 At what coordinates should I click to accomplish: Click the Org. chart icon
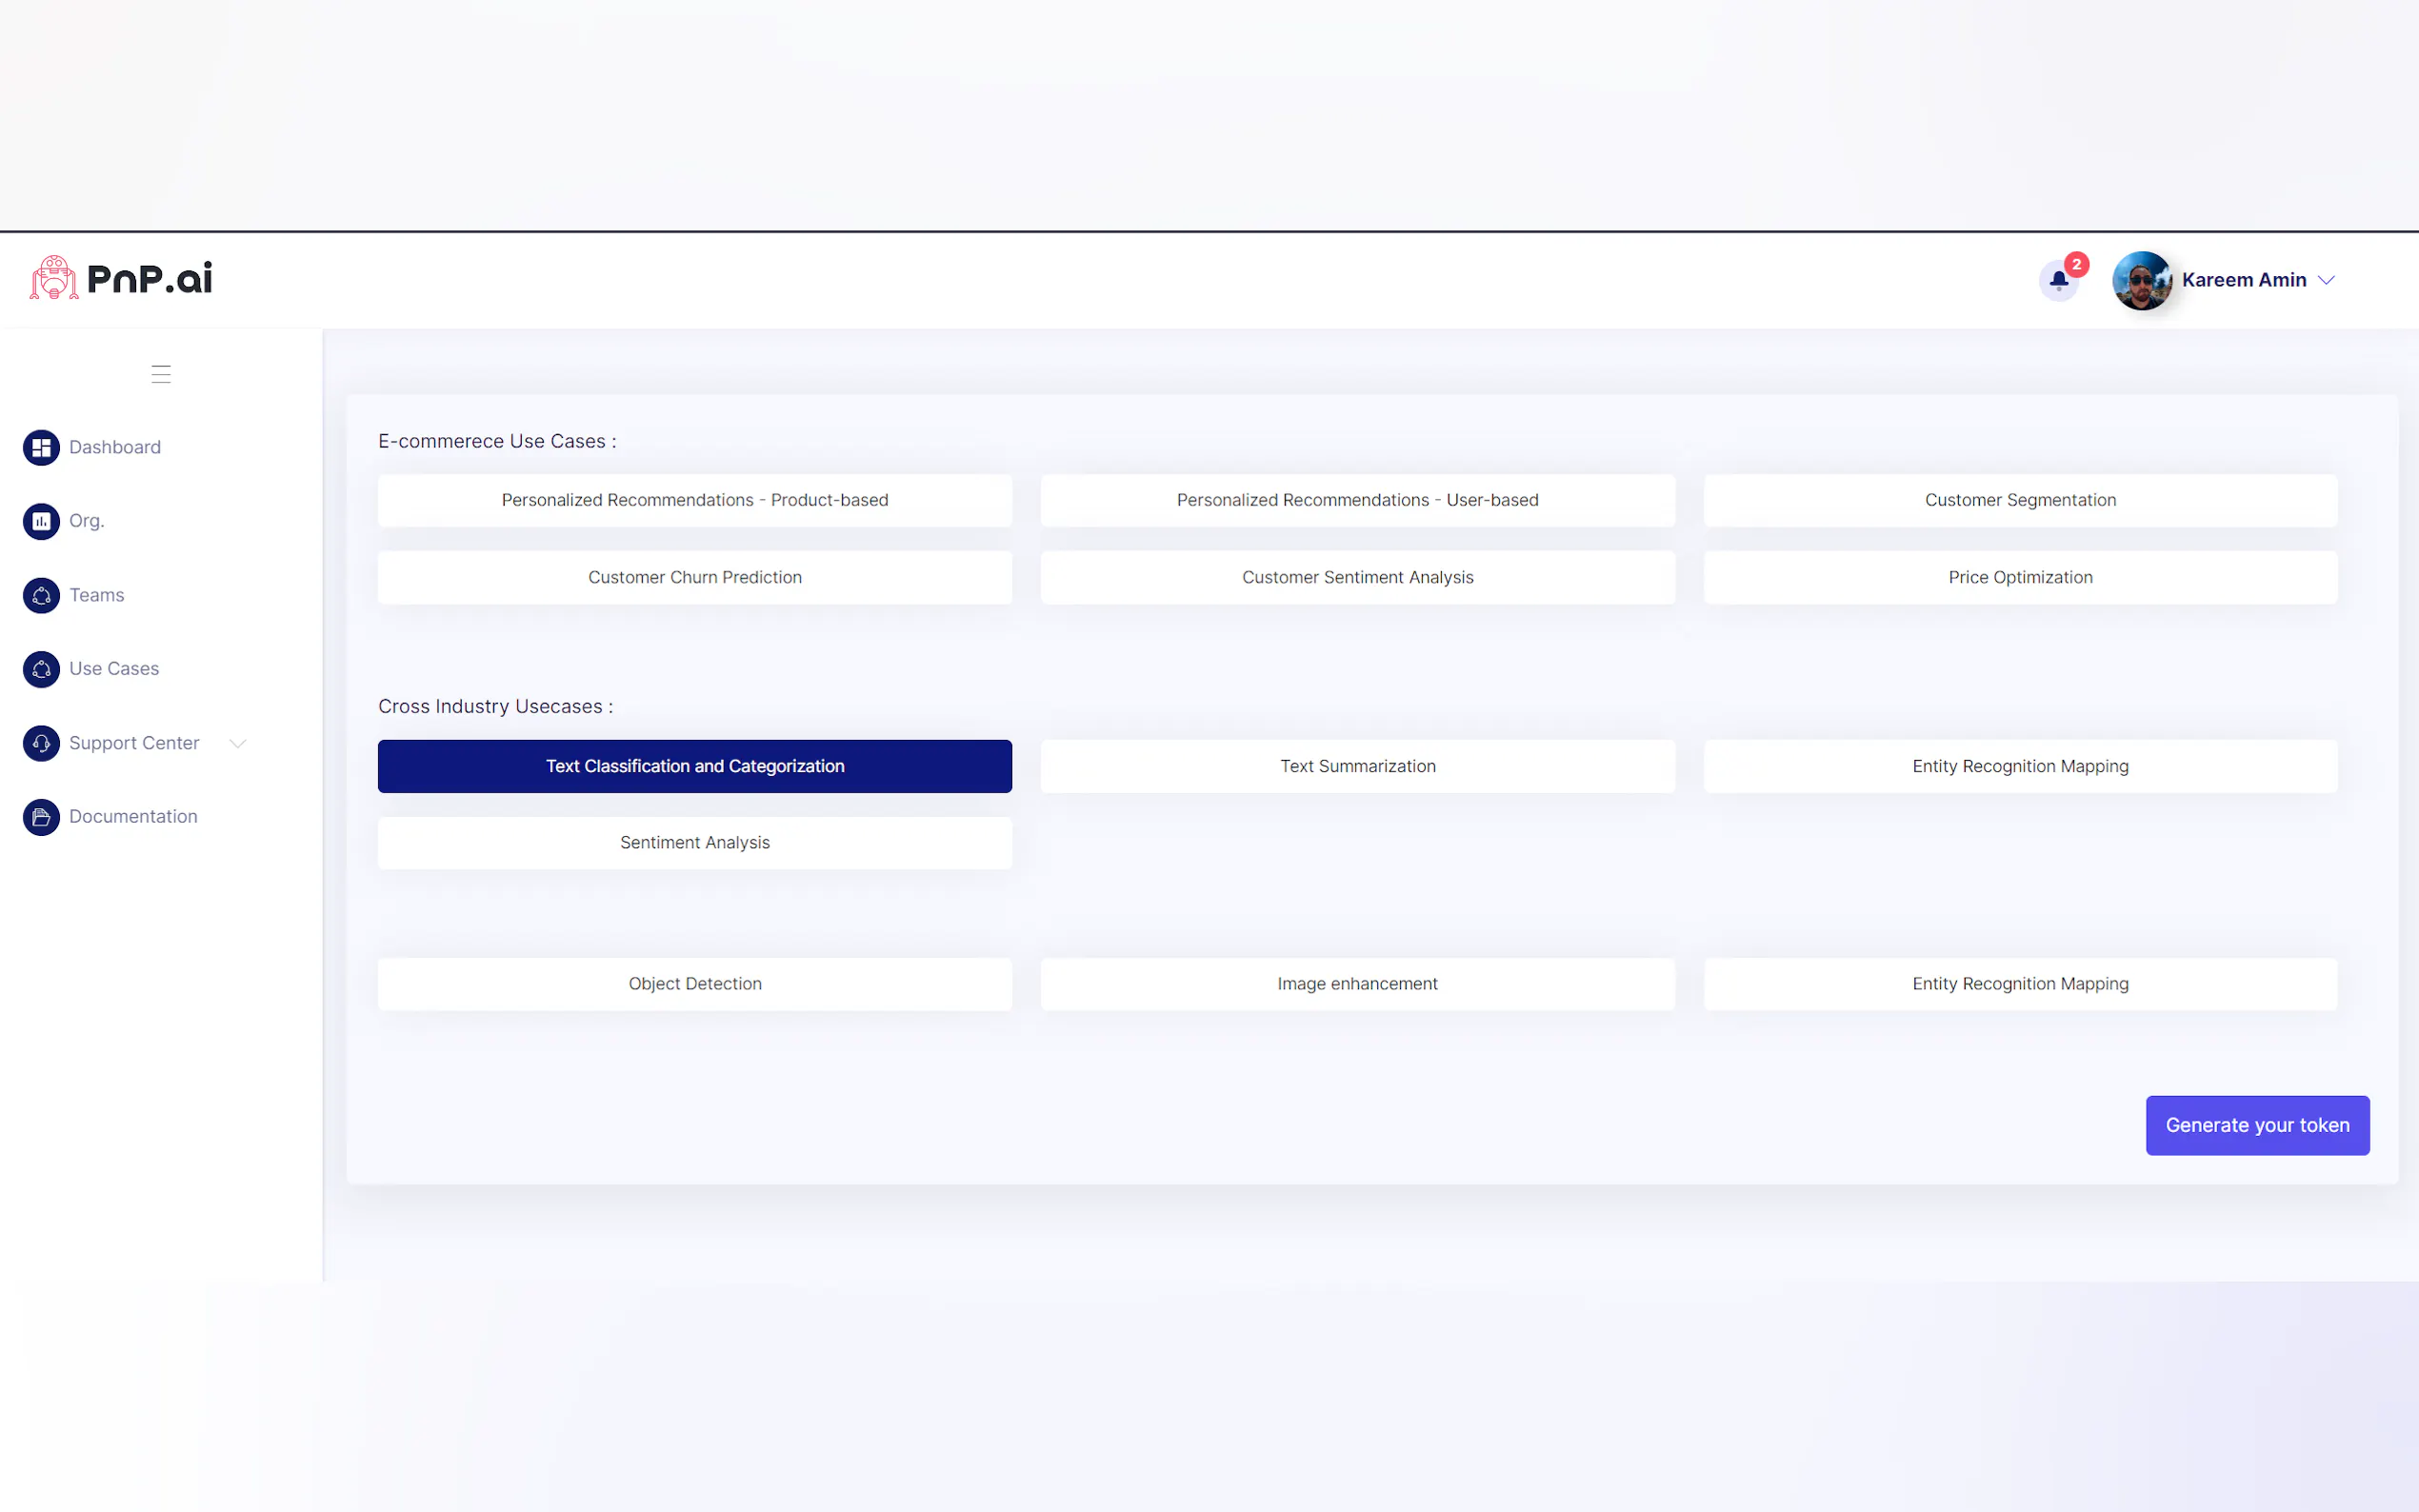41,521
